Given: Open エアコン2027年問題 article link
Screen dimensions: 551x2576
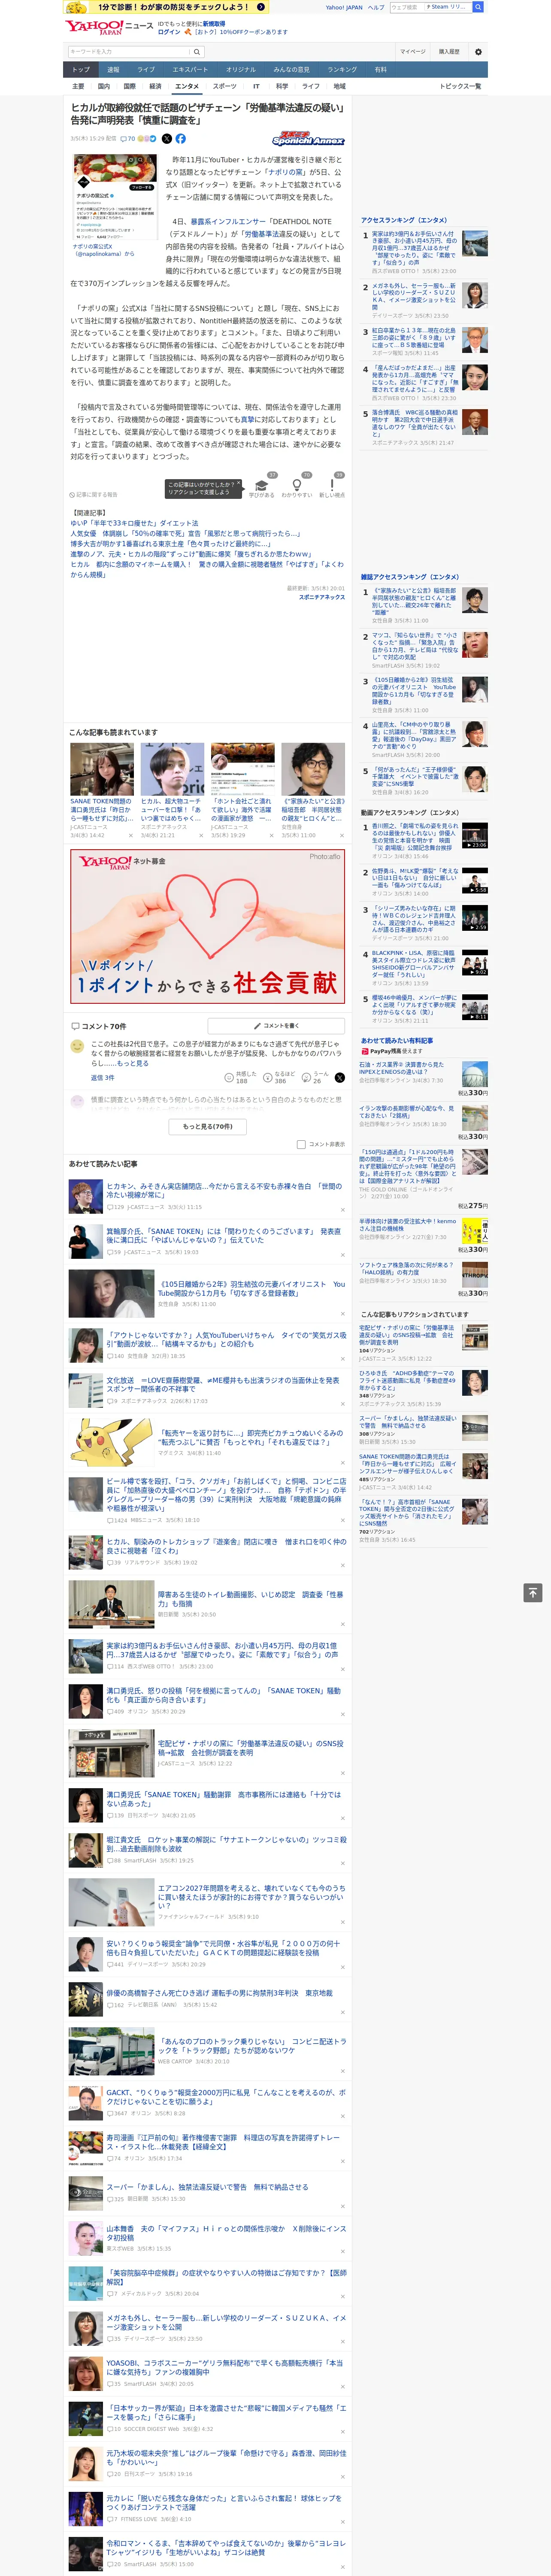Looking at the screenshot, I should pyautogui.click(x=251, y=1897).
